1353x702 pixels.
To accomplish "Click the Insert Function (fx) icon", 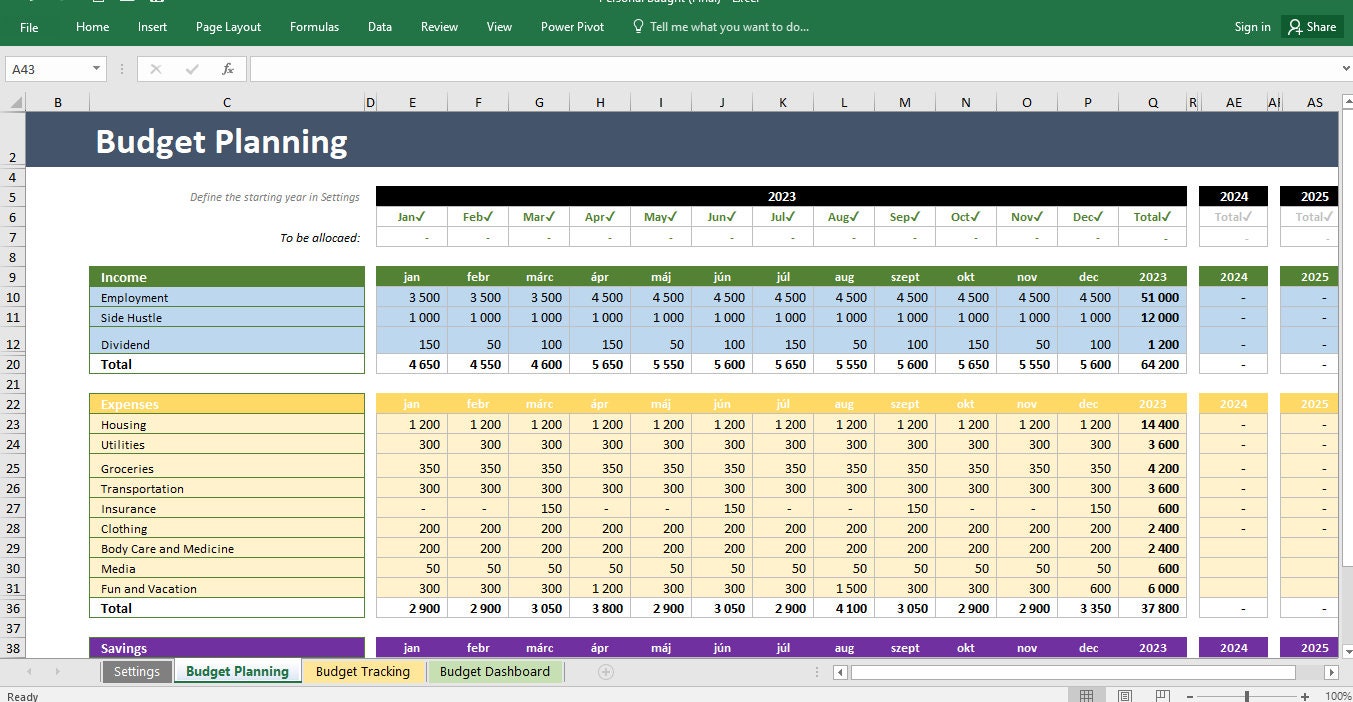I will [227, 69].
